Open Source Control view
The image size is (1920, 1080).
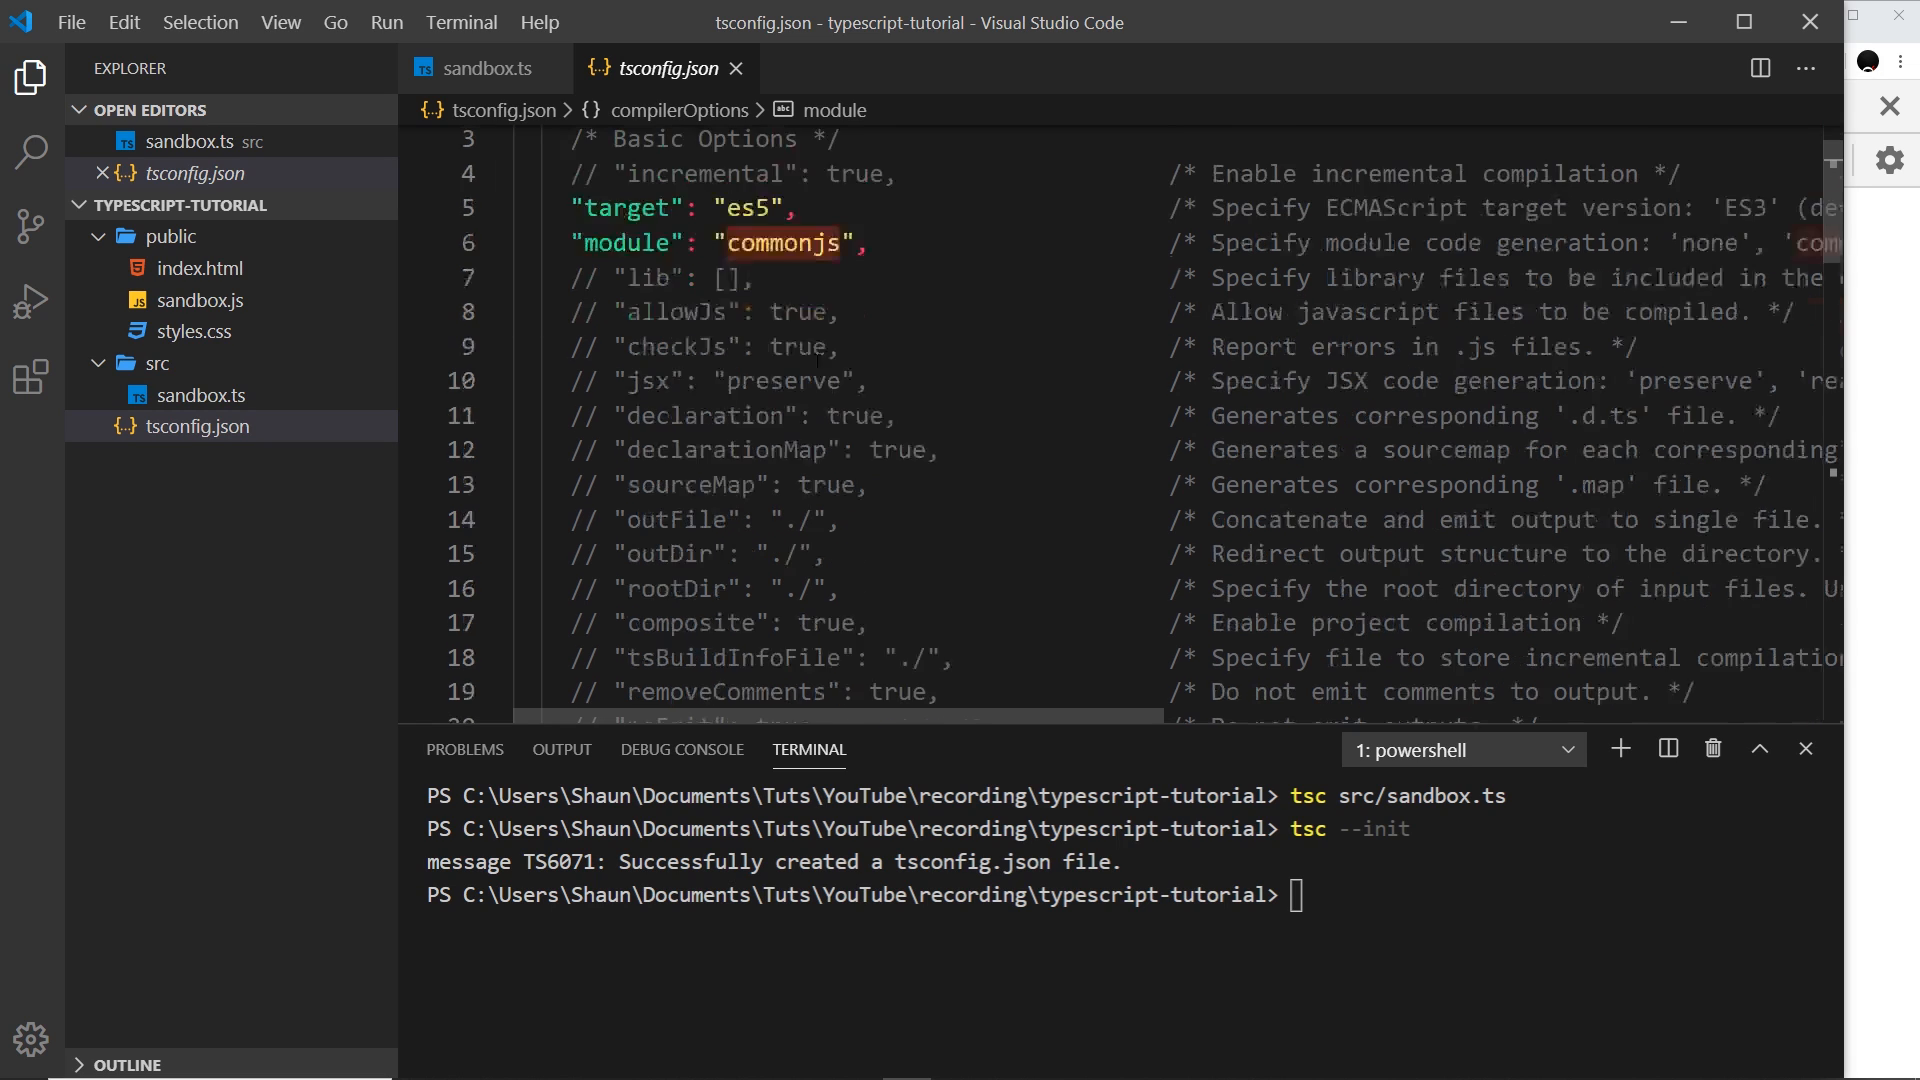click(x=31, y=226)
